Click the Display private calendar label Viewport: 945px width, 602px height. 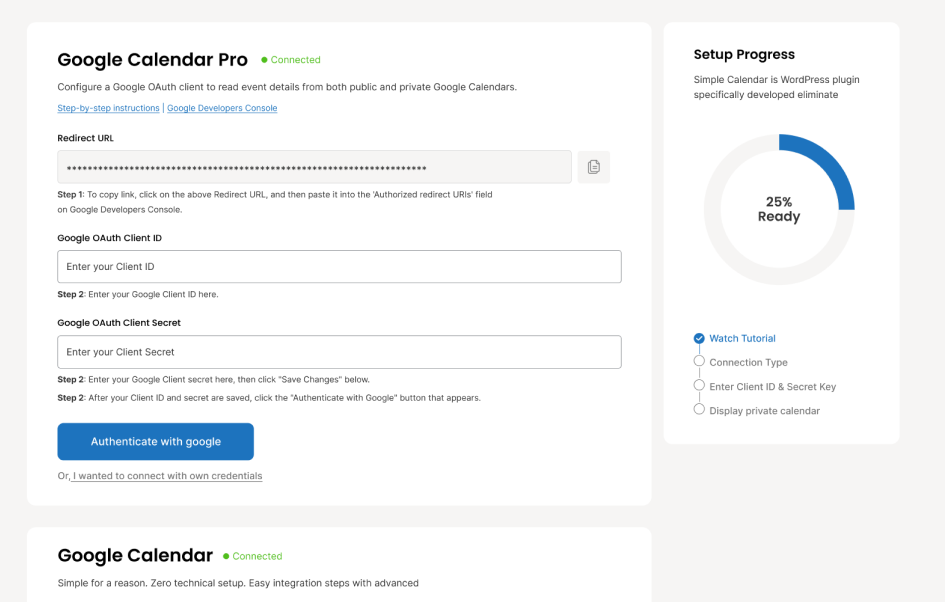pos(764,410)
